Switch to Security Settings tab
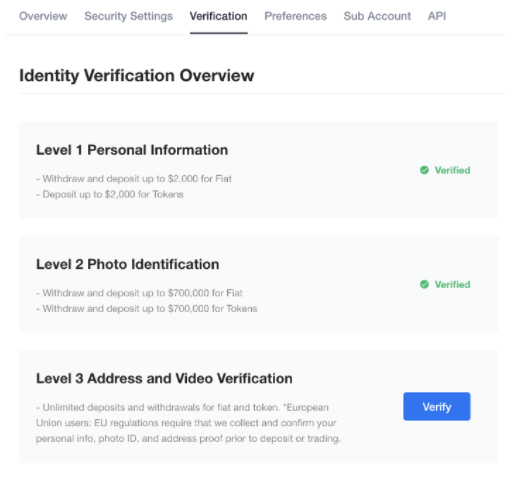513x484 pixels. click(x=128, y=16)
